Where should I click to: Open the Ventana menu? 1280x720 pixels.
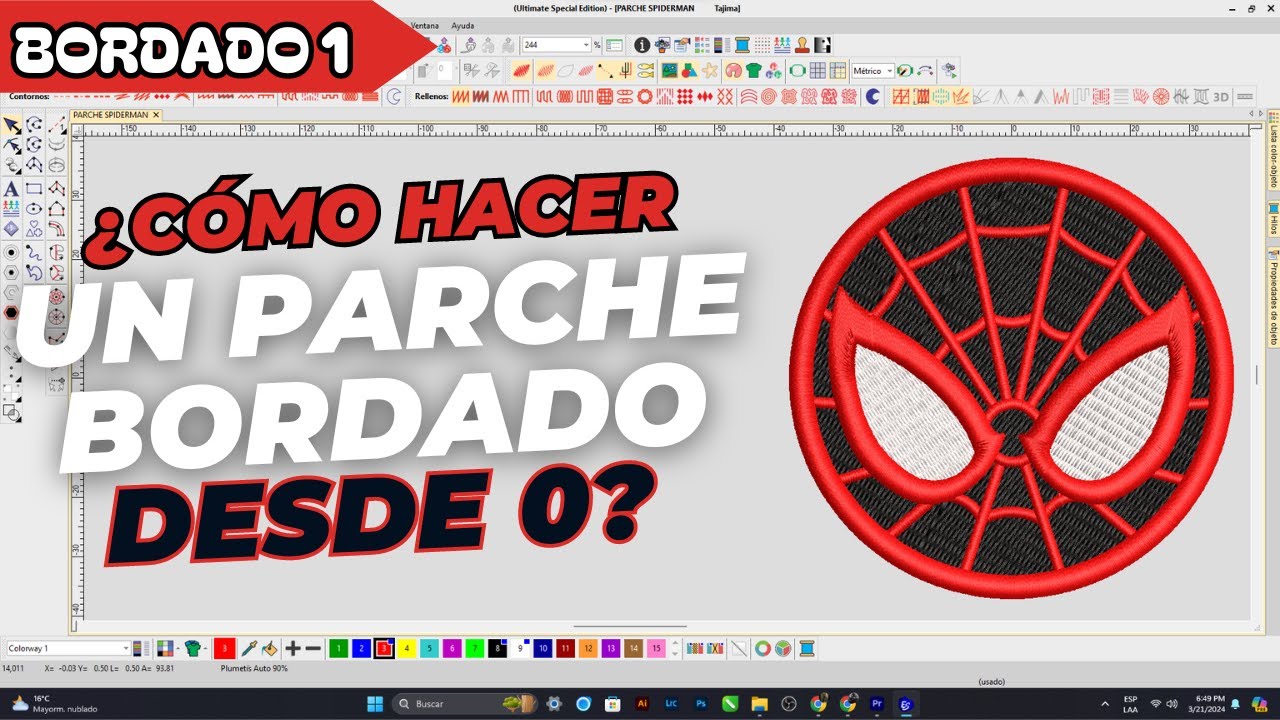click(424, 25)
